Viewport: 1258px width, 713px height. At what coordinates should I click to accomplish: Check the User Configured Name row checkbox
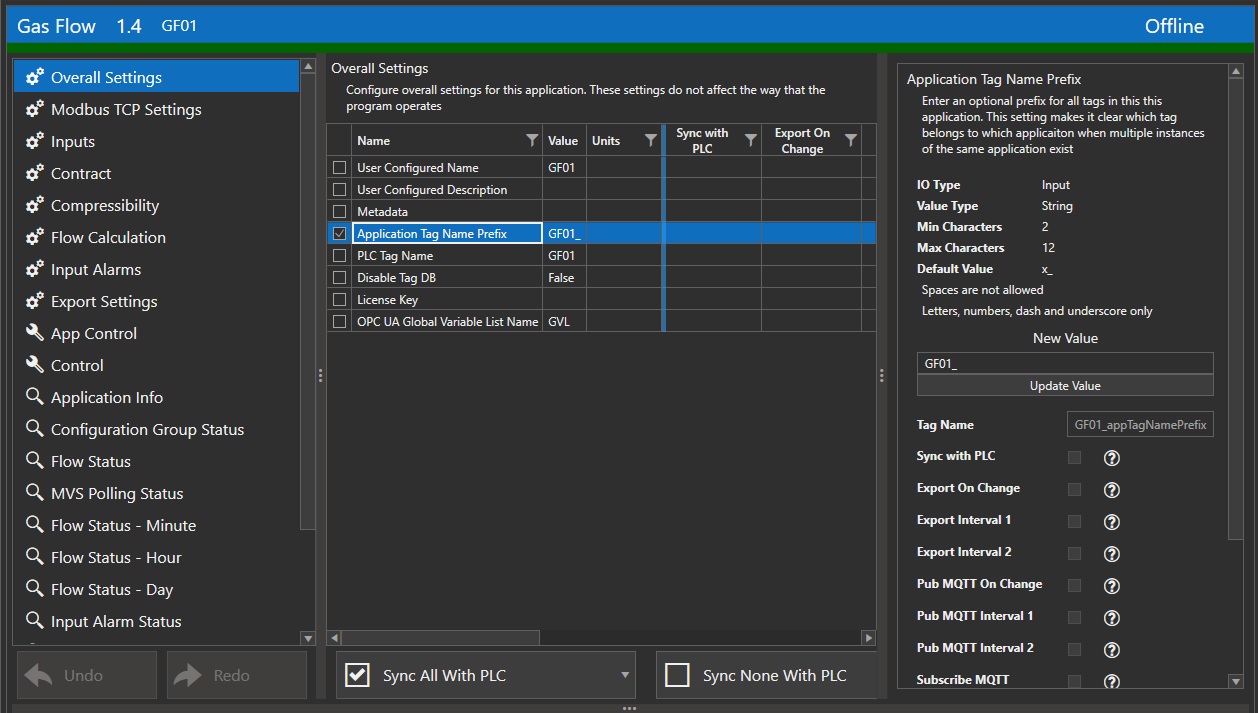pos(340,168)
